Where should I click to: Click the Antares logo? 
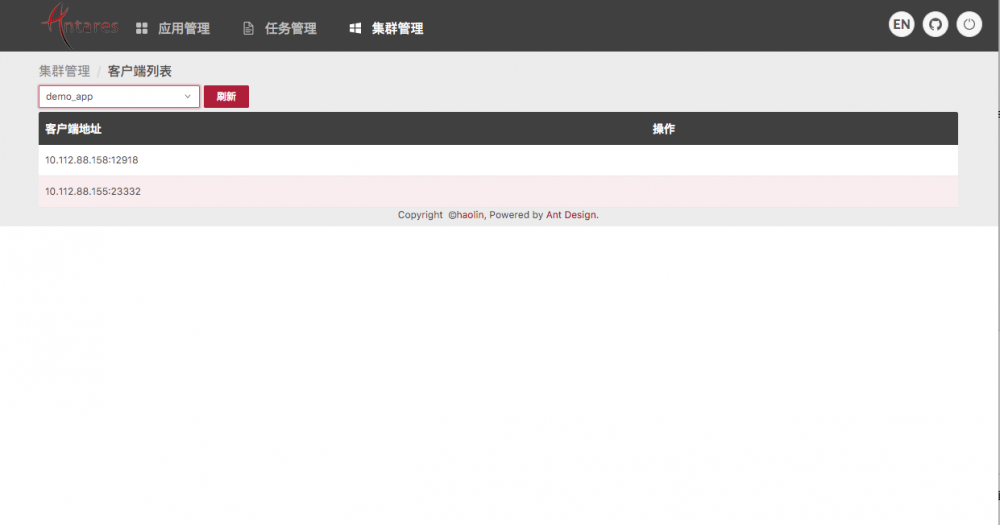tap(80, 26)
